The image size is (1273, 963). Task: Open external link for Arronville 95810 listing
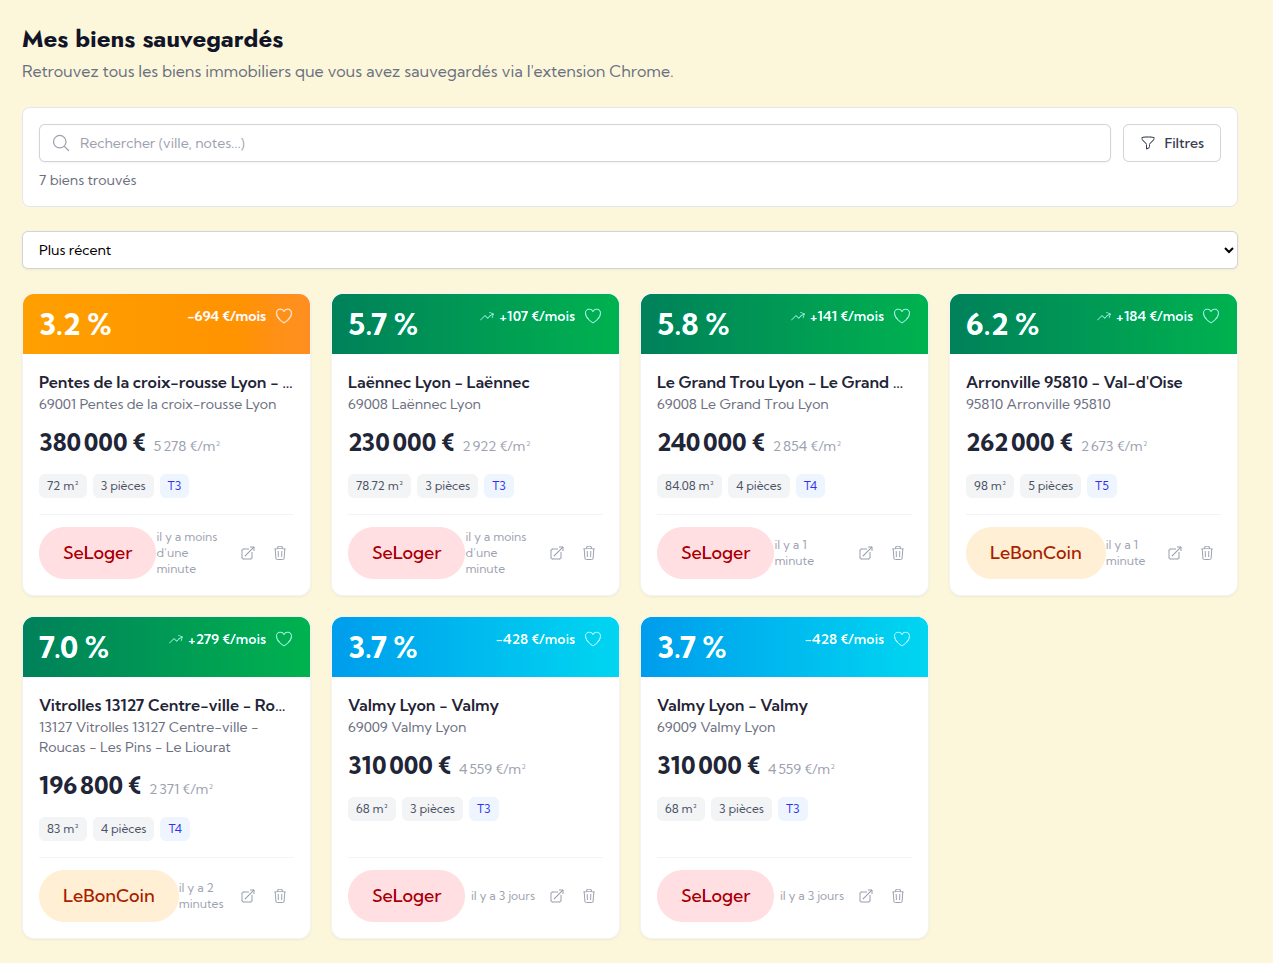pos(1175,553)
